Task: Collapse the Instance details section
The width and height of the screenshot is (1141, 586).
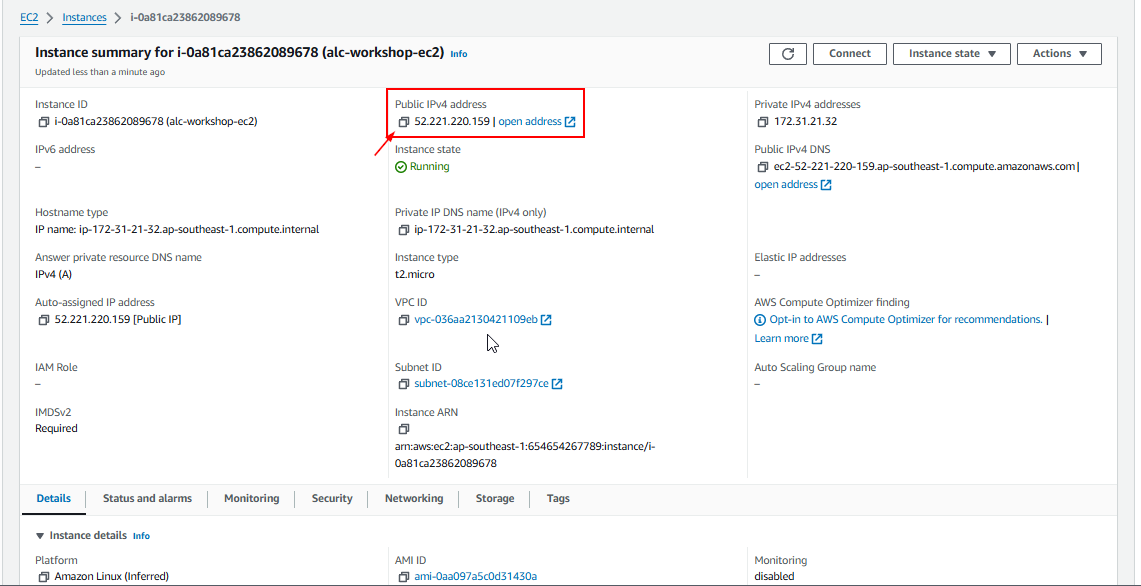Action: pyautogui.click(x=41, y=536)
